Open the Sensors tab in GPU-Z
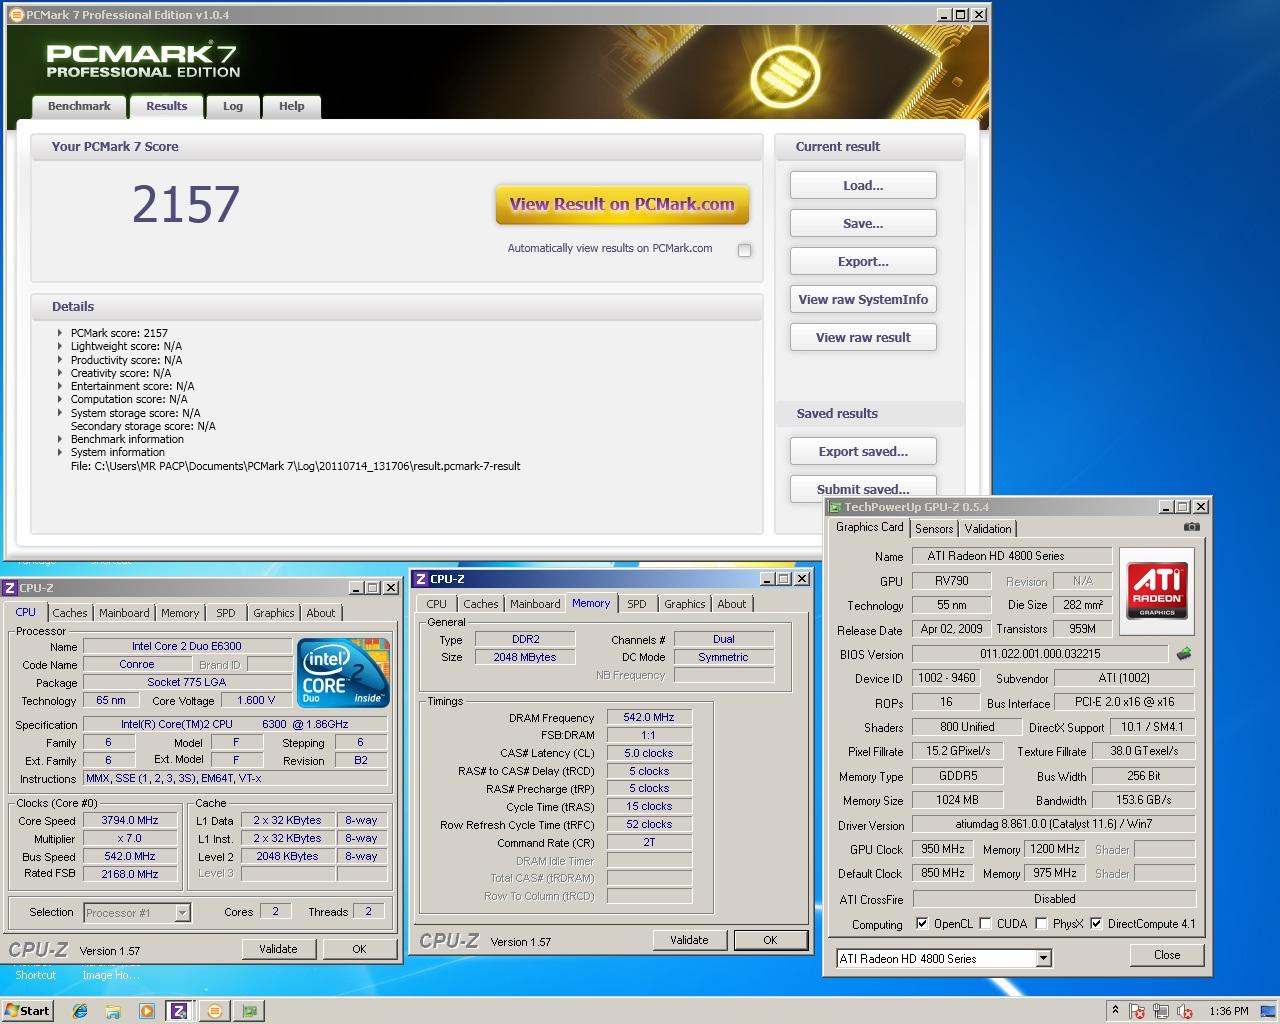 (x=934, y=529)
